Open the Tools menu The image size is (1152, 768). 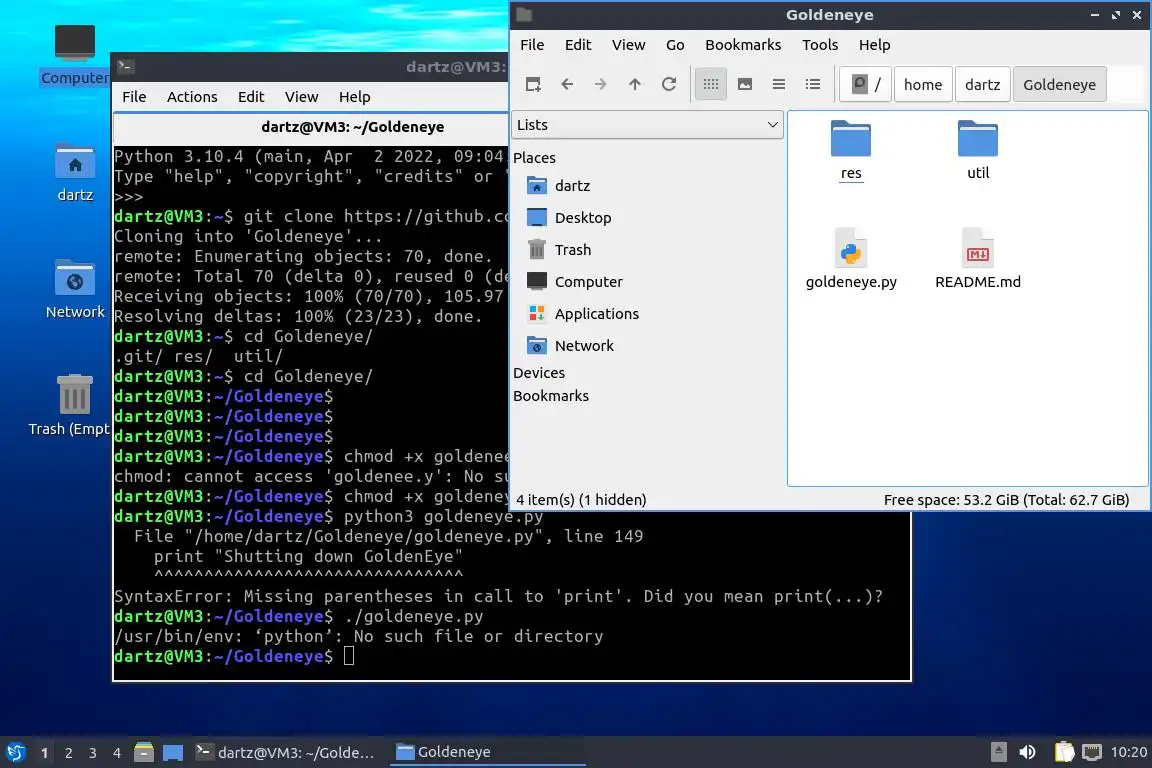[820, 45]
